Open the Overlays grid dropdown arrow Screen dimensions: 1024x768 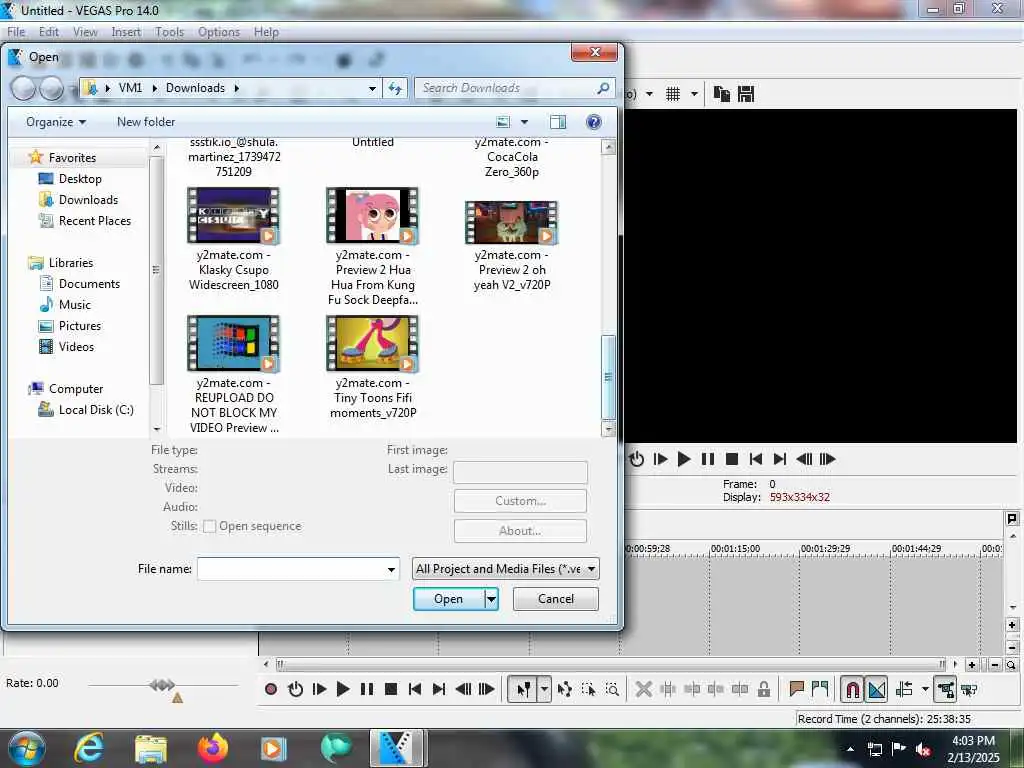tap(694, 94)
